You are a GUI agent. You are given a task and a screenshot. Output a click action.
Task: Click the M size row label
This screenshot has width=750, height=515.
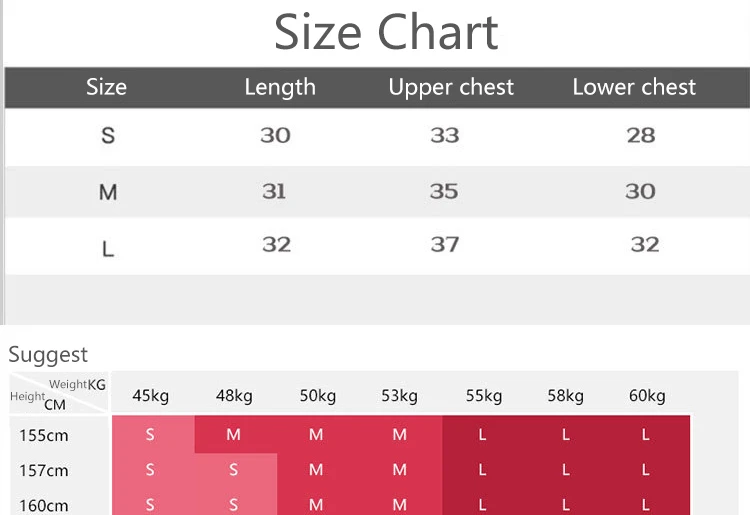click(x=108, y=192)
